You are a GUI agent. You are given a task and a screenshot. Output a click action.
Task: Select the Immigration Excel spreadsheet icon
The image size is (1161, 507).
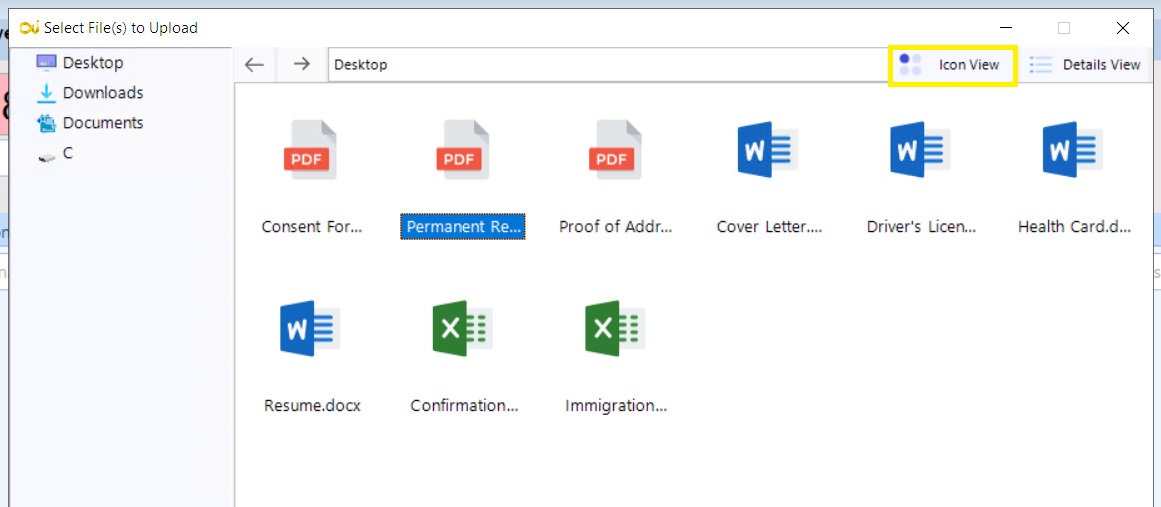[615, 329]
